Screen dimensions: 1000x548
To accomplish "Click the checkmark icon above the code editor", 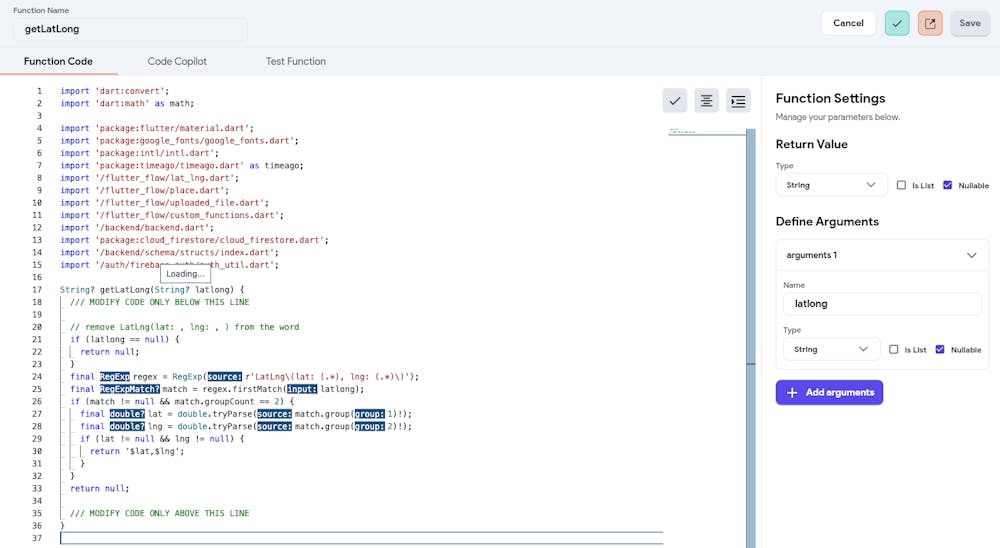I will coord(675,101).
